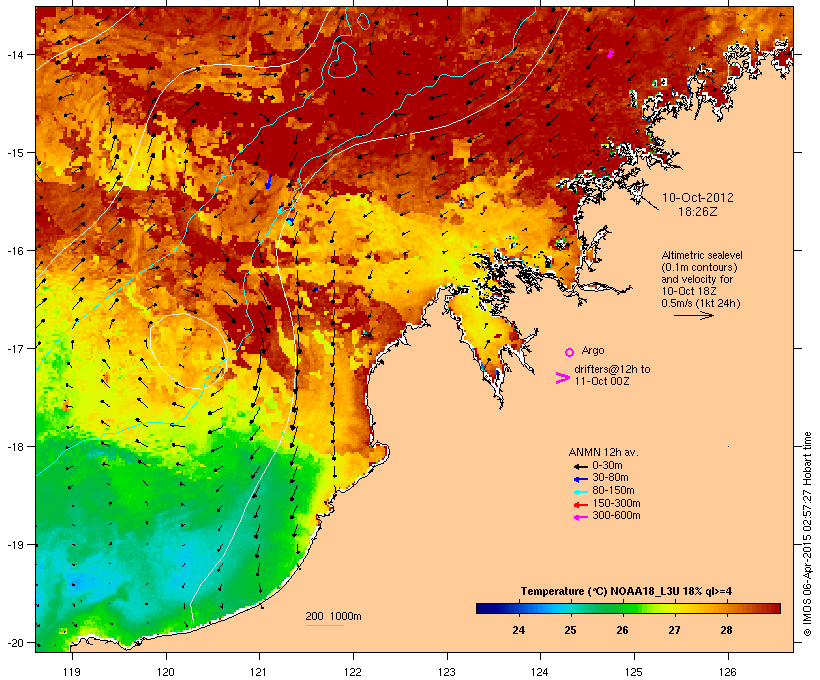820x680 pixels.
Task: Click the ANMN 12h av. heading
Action: click(x=603, y=452)
